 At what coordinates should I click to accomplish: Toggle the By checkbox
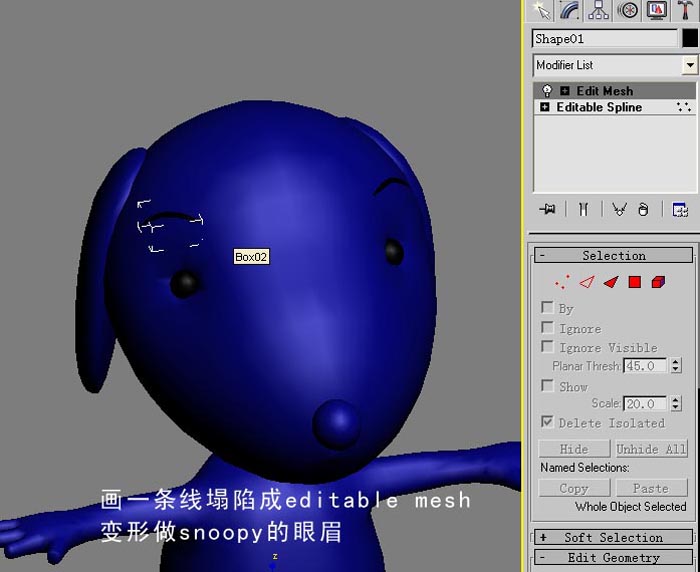[547, 307]
